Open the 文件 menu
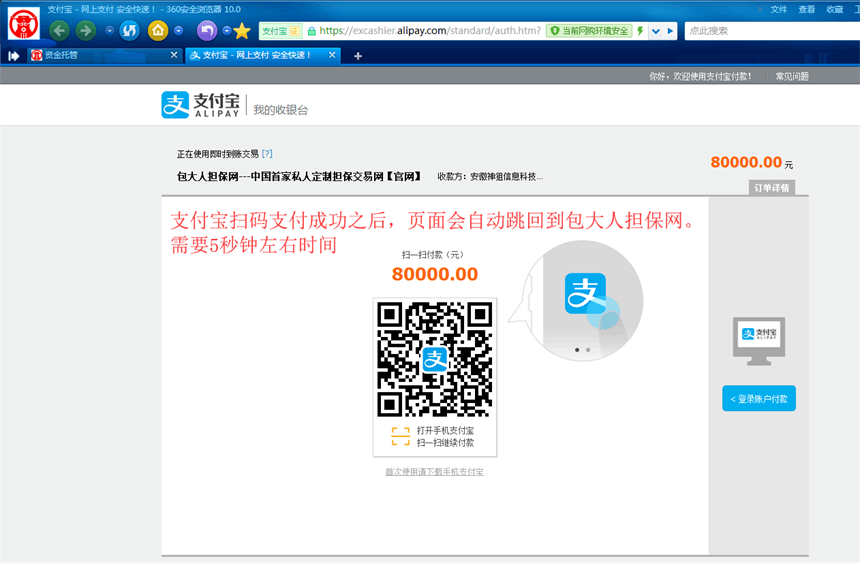860x563 pixels. click(x=779, y=9)
